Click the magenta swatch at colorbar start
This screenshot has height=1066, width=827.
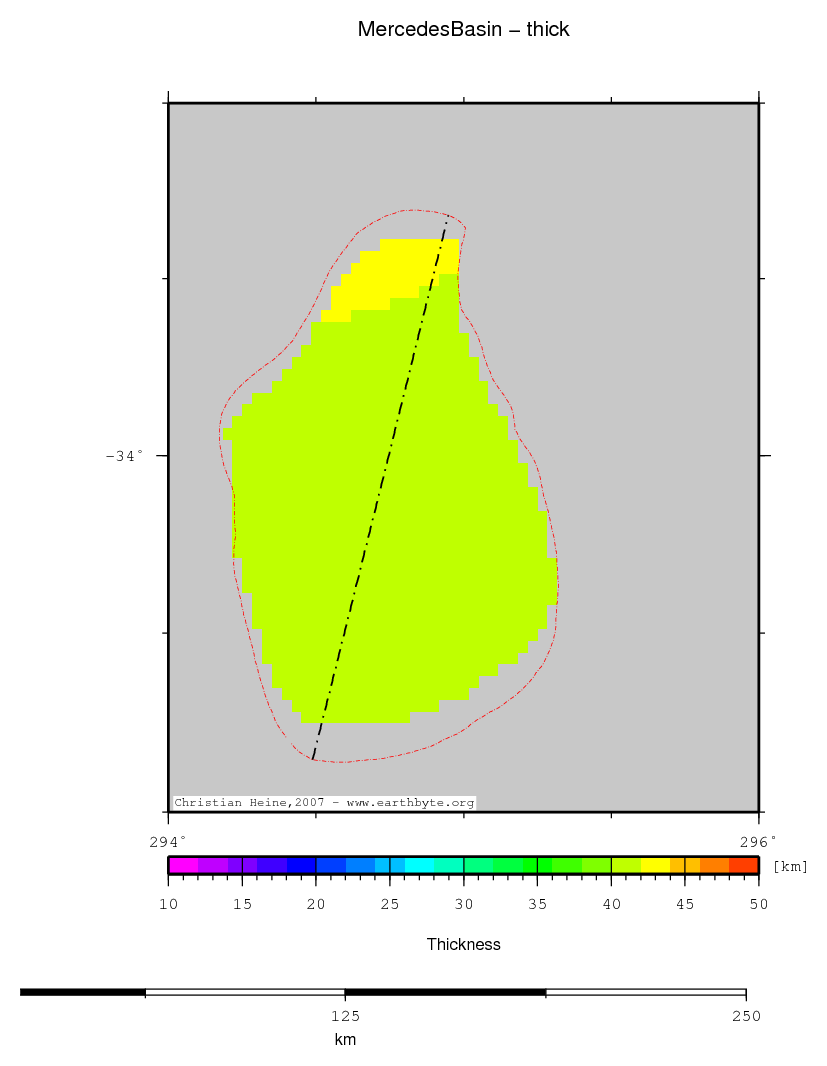click(182, 865)
